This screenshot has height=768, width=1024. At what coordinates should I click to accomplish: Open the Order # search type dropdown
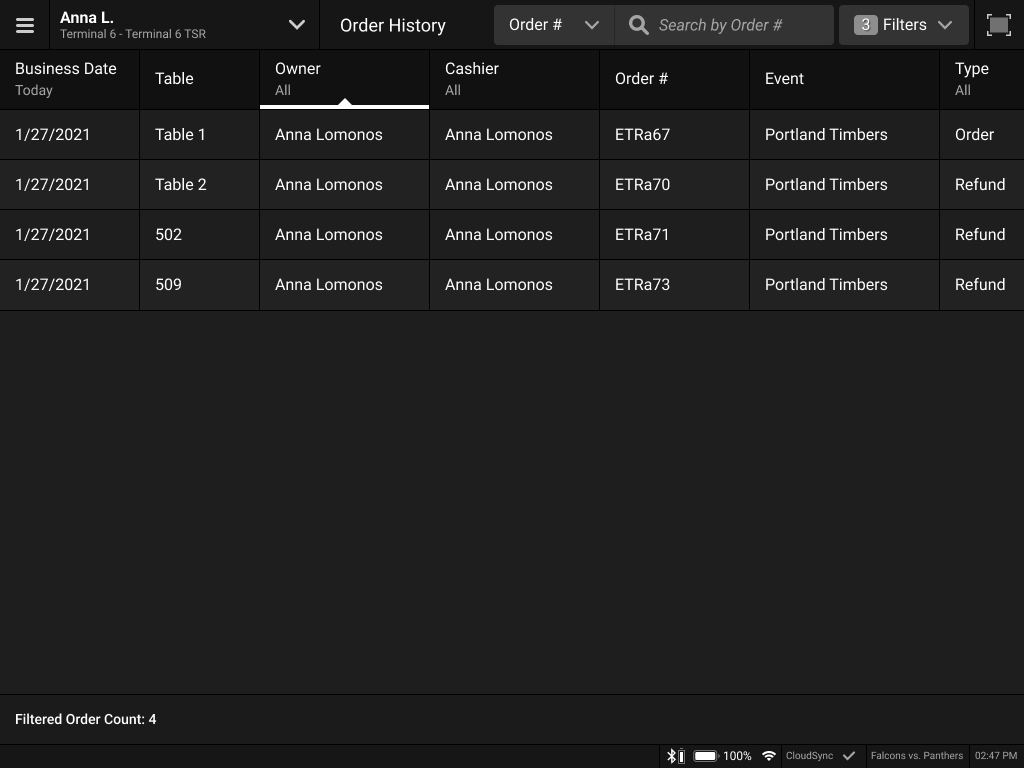pyautogui.click(x=553, y=24)
